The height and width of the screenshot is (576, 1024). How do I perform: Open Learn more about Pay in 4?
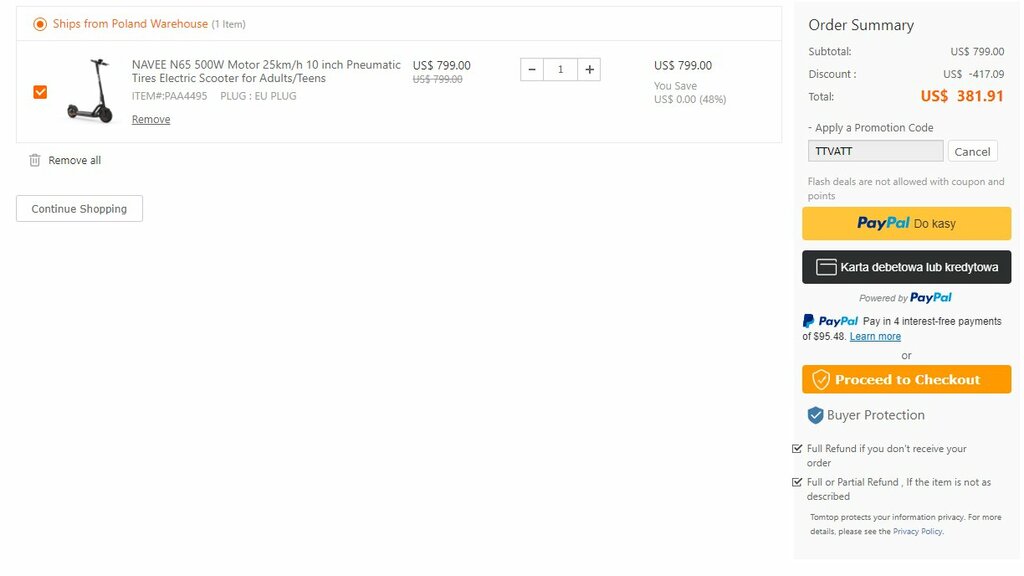click(x=875, y=336)
